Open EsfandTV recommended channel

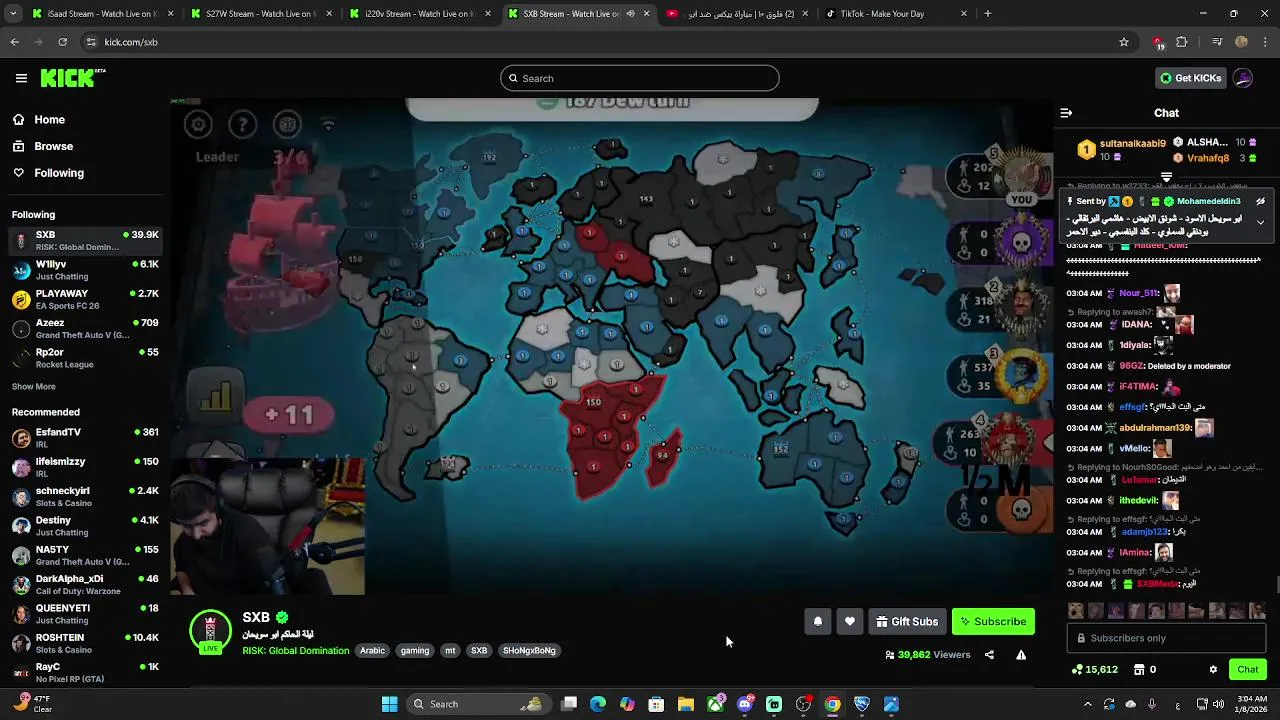pyautogui.click(x=85, y=438)
